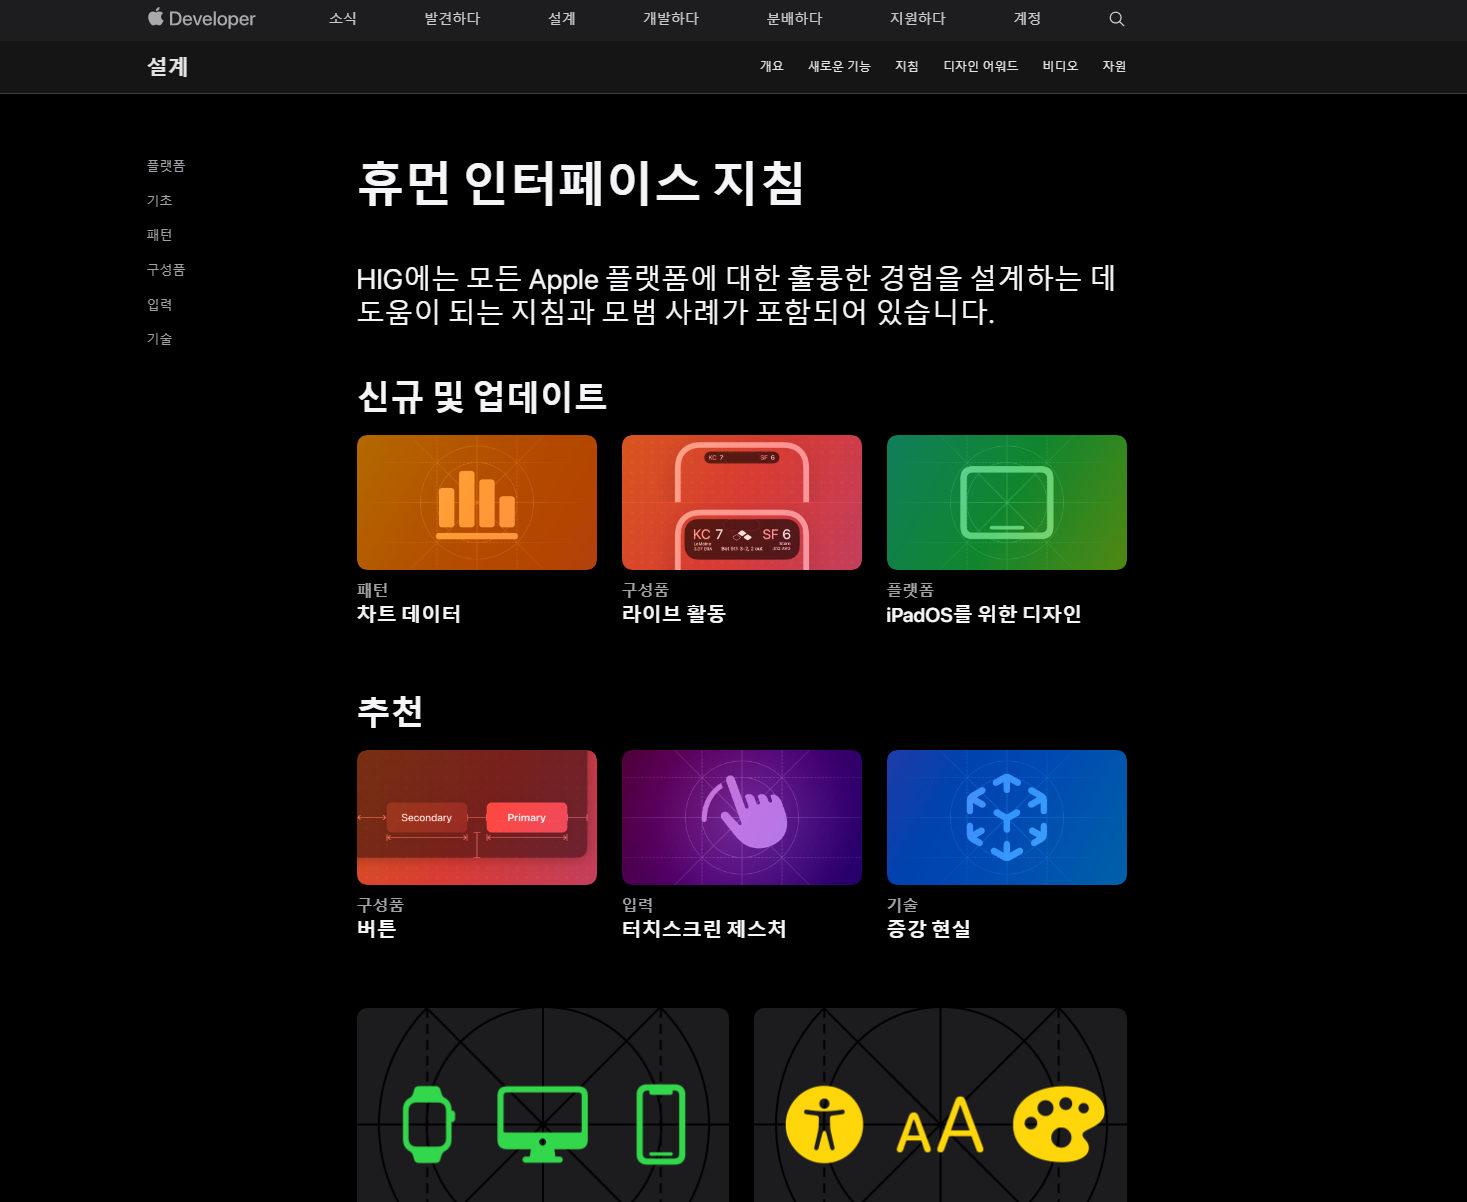Select 기초 in the sidebar
This screenshot has height=1202, width=1467.
(160, 200)
